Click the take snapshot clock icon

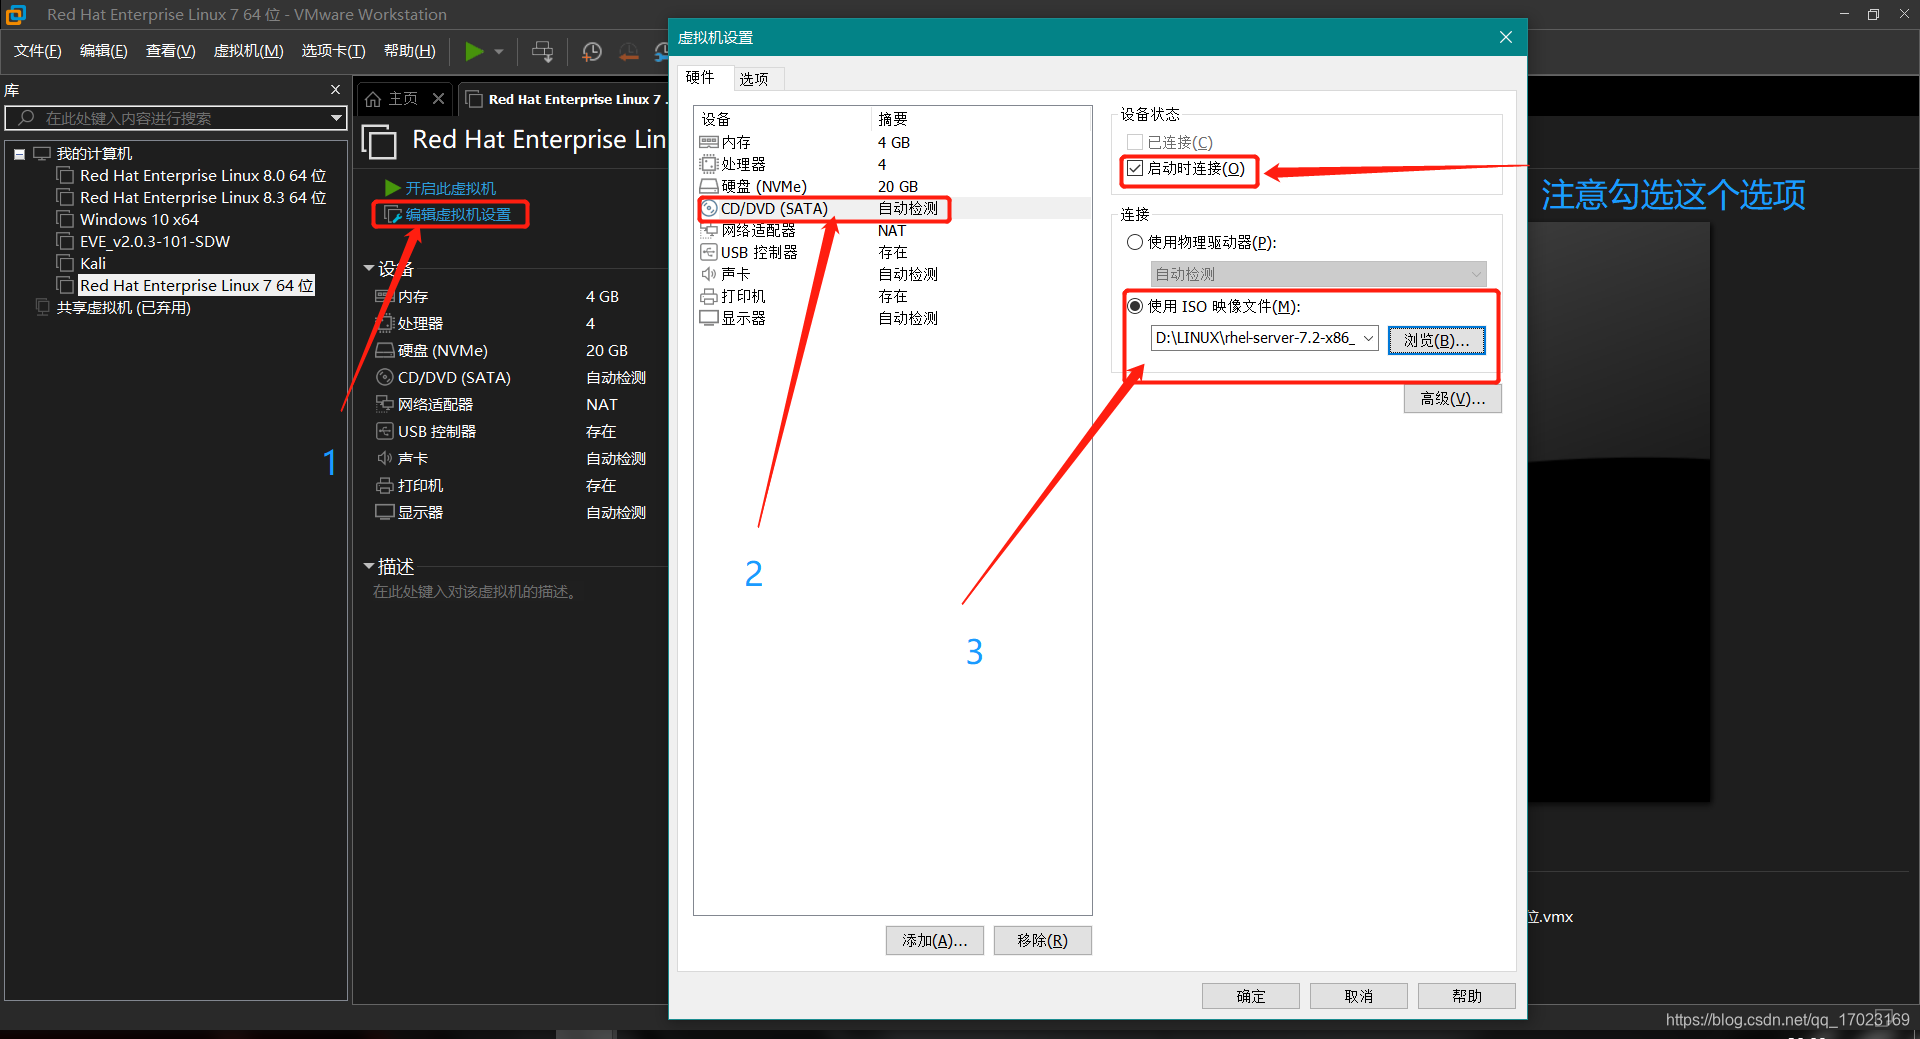[592, 51]
